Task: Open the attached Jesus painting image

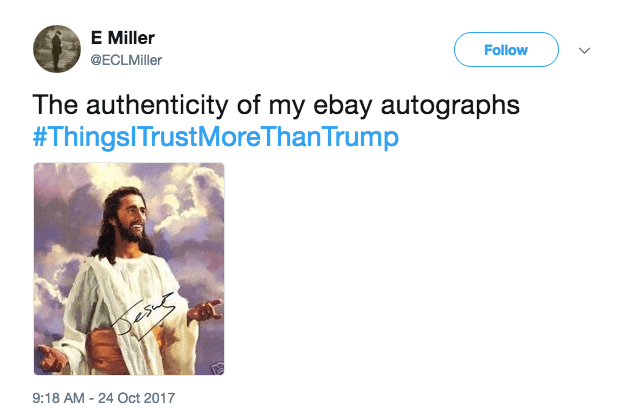Action: point(129,269)
